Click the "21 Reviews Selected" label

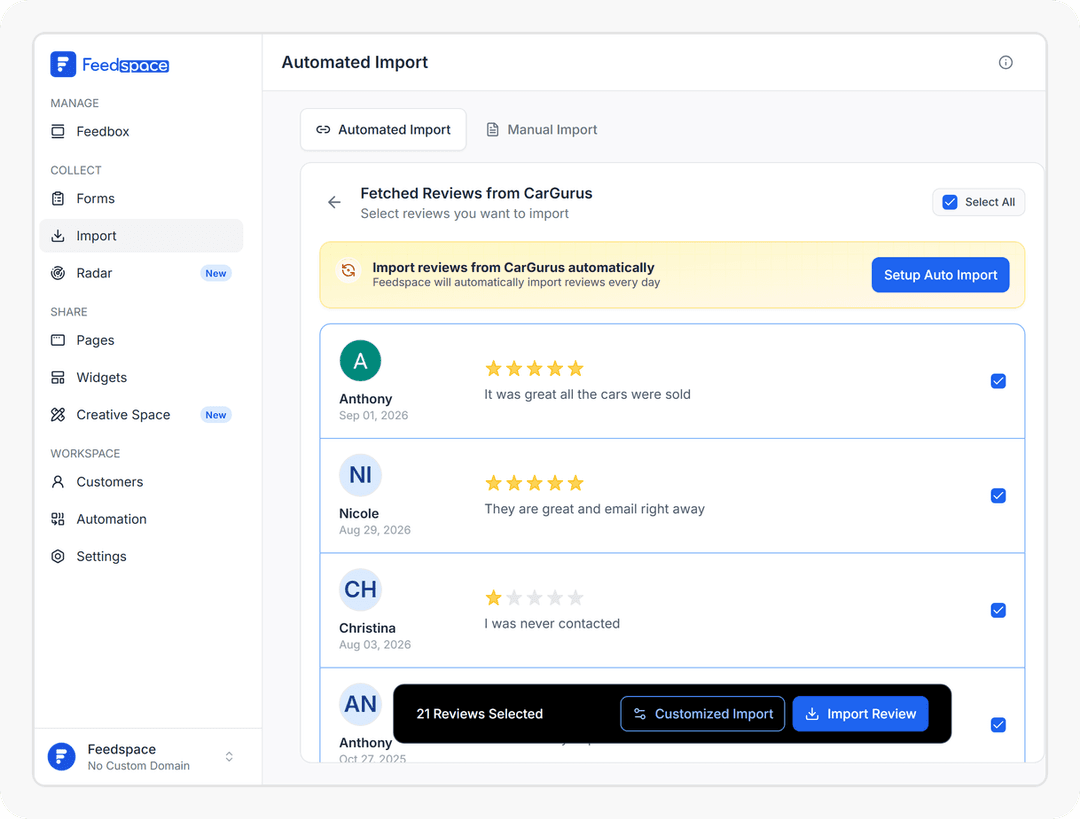pyautogui.click(x=479, y=714)
